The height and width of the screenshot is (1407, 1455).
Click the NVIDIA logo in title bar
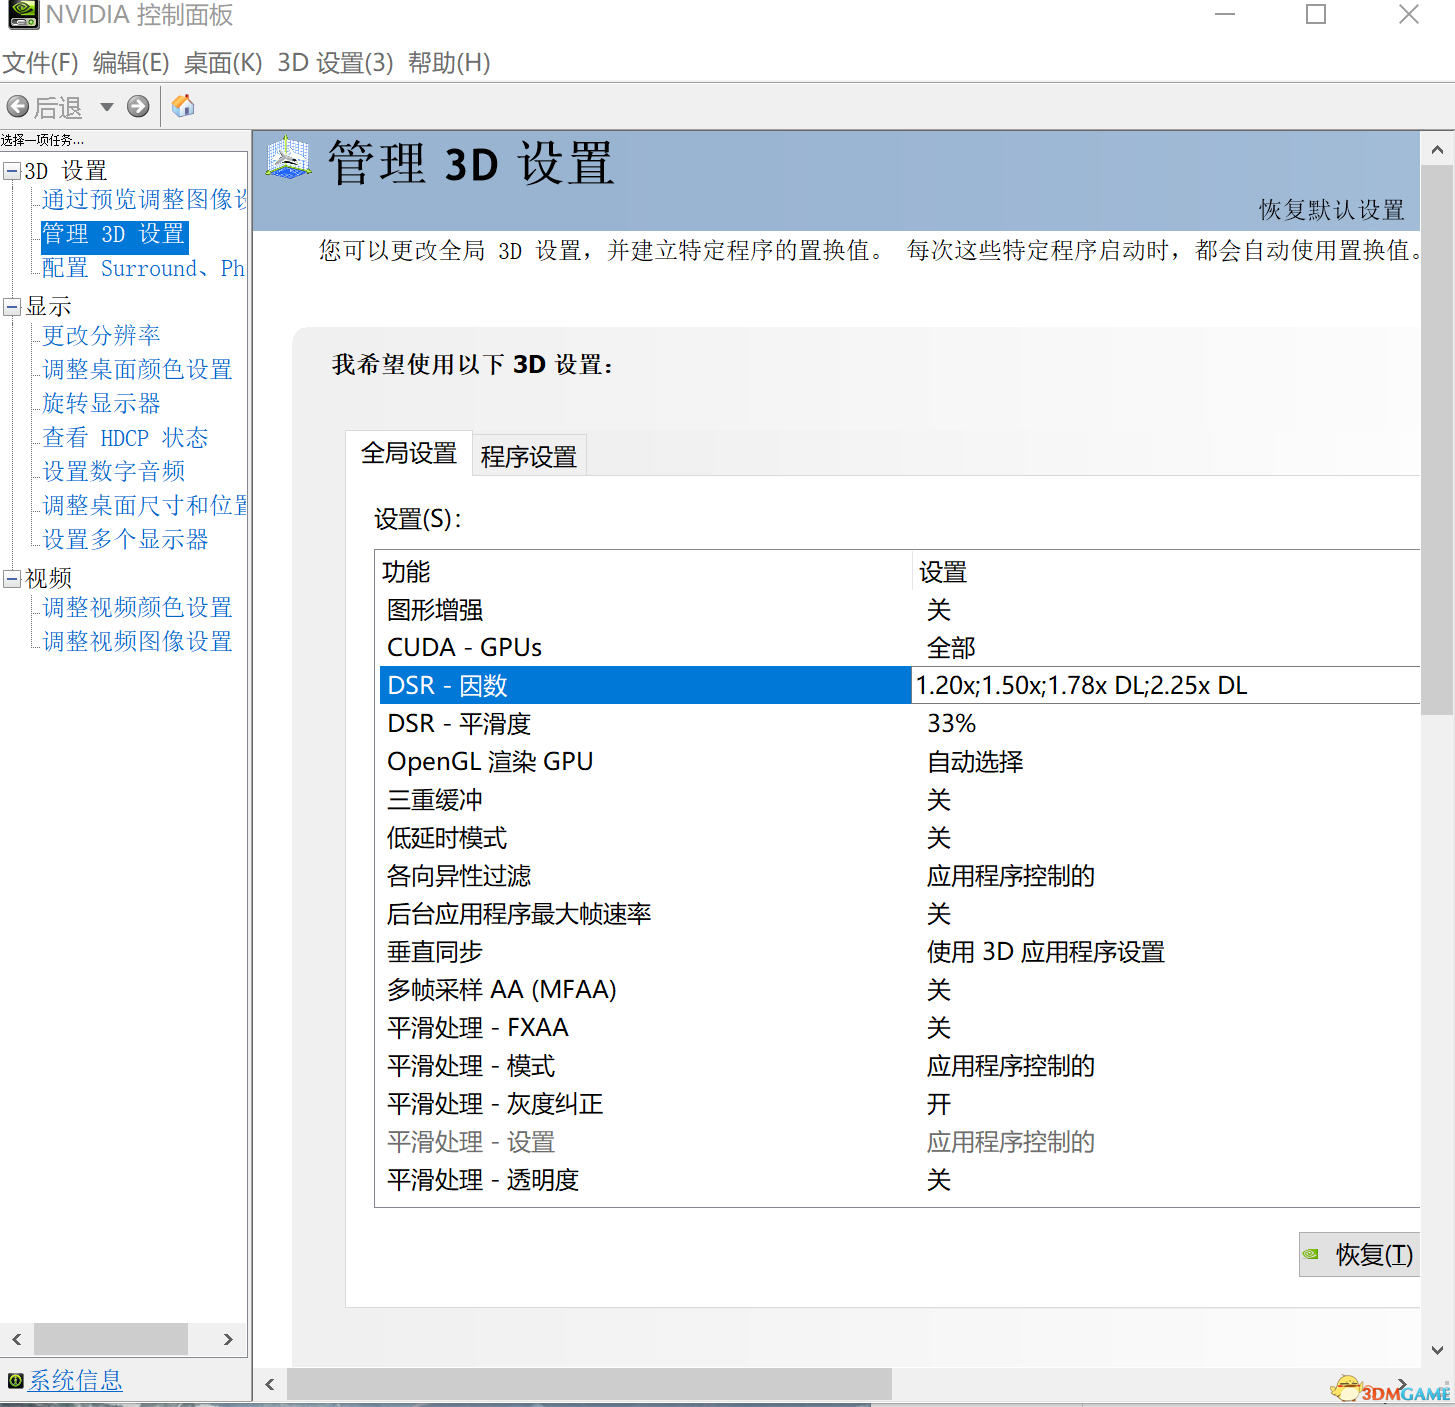[23, 14]
